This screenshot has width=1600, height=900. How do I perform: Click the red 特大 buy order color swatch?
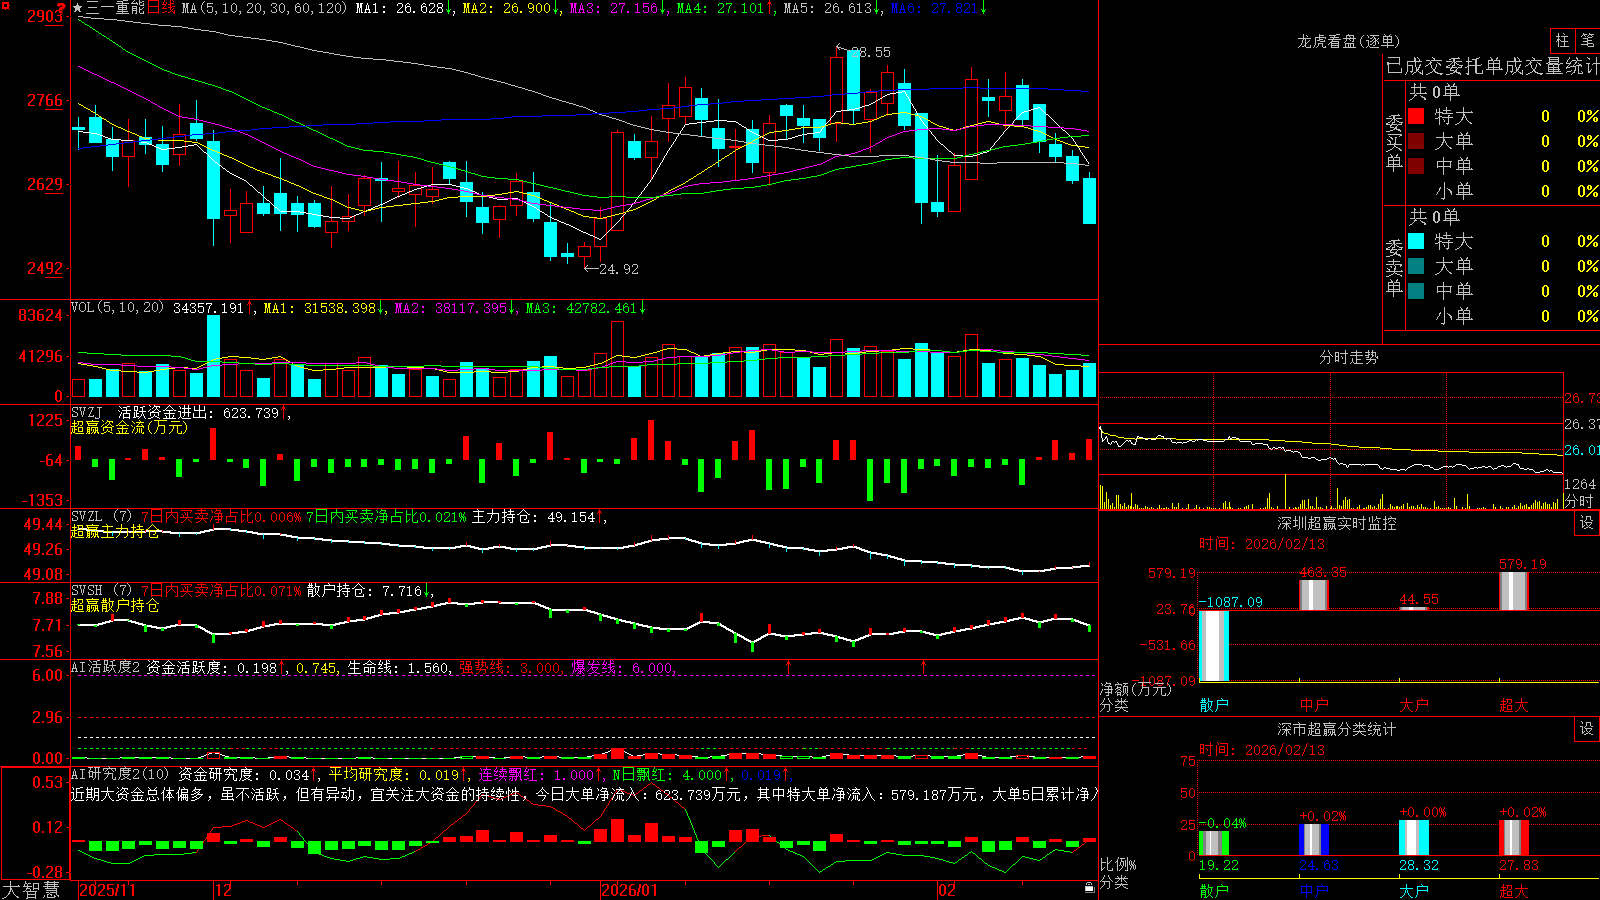1416,116
